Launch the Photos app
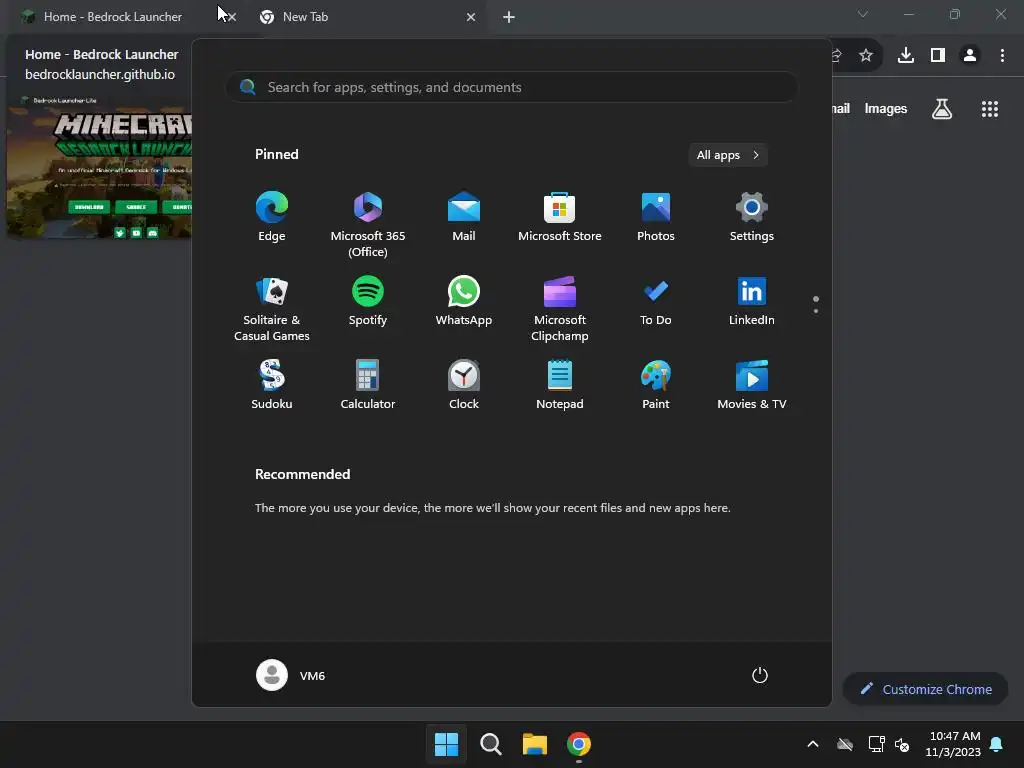 (x=656, y=217)
